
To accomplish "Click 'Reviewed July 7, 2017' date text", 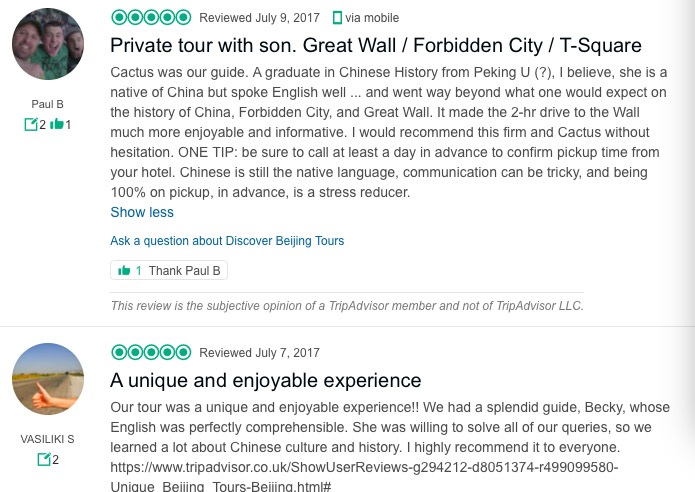I will click(x=259, y=352).
